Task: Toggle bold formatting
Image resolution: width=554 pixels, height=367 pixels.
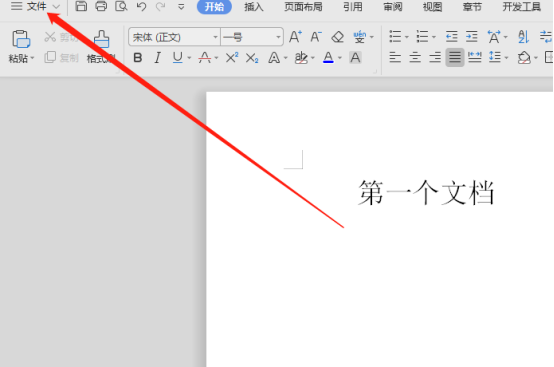Action: 138,58
